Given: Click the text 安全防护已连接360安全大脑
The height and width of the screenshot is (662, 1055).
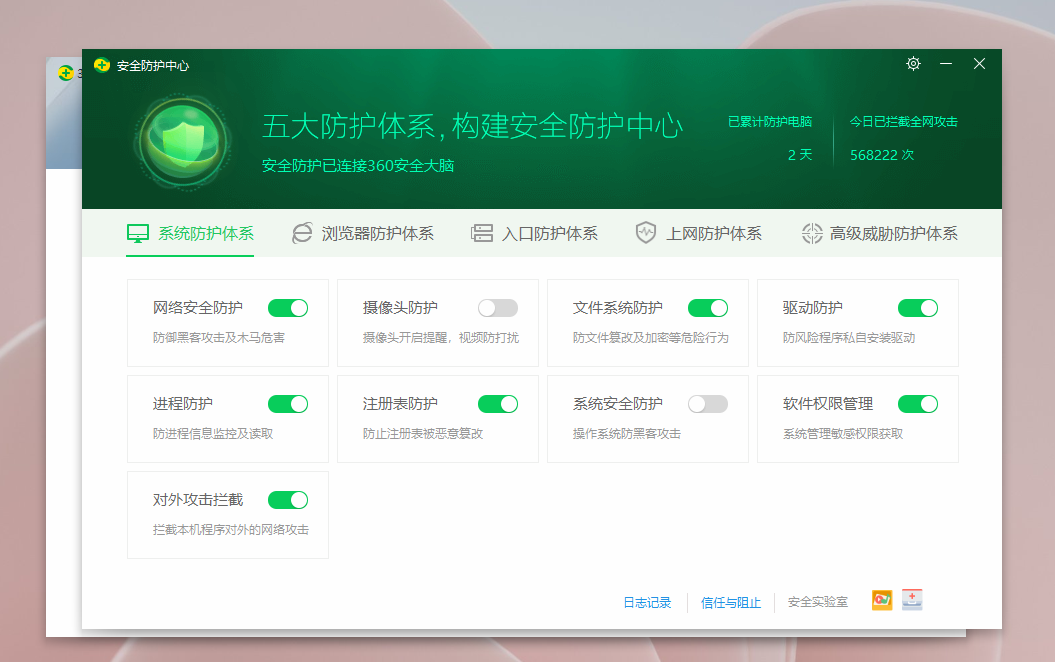Looking at the screenshot, I should [x=358, y=166].
